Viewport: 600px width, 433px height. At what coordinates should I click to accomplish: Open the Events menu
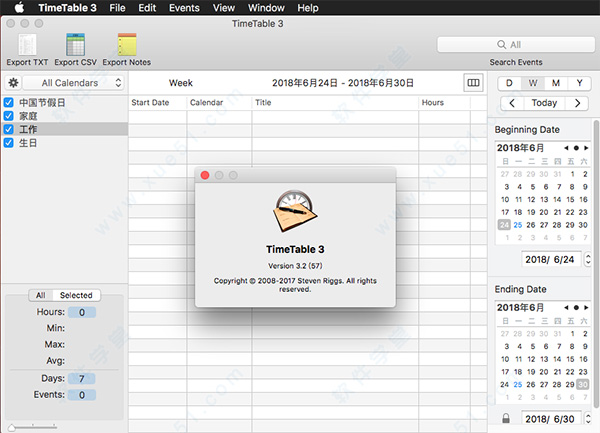(184, 8)
